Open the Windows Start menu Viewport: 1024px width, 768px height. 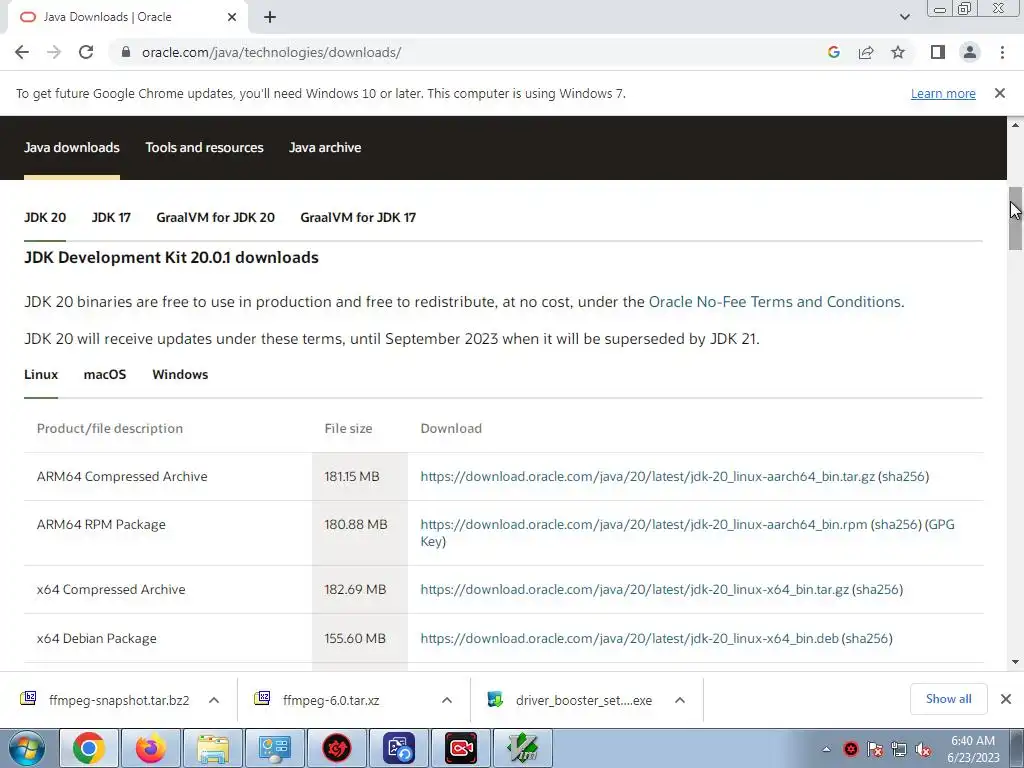point(26,748)
